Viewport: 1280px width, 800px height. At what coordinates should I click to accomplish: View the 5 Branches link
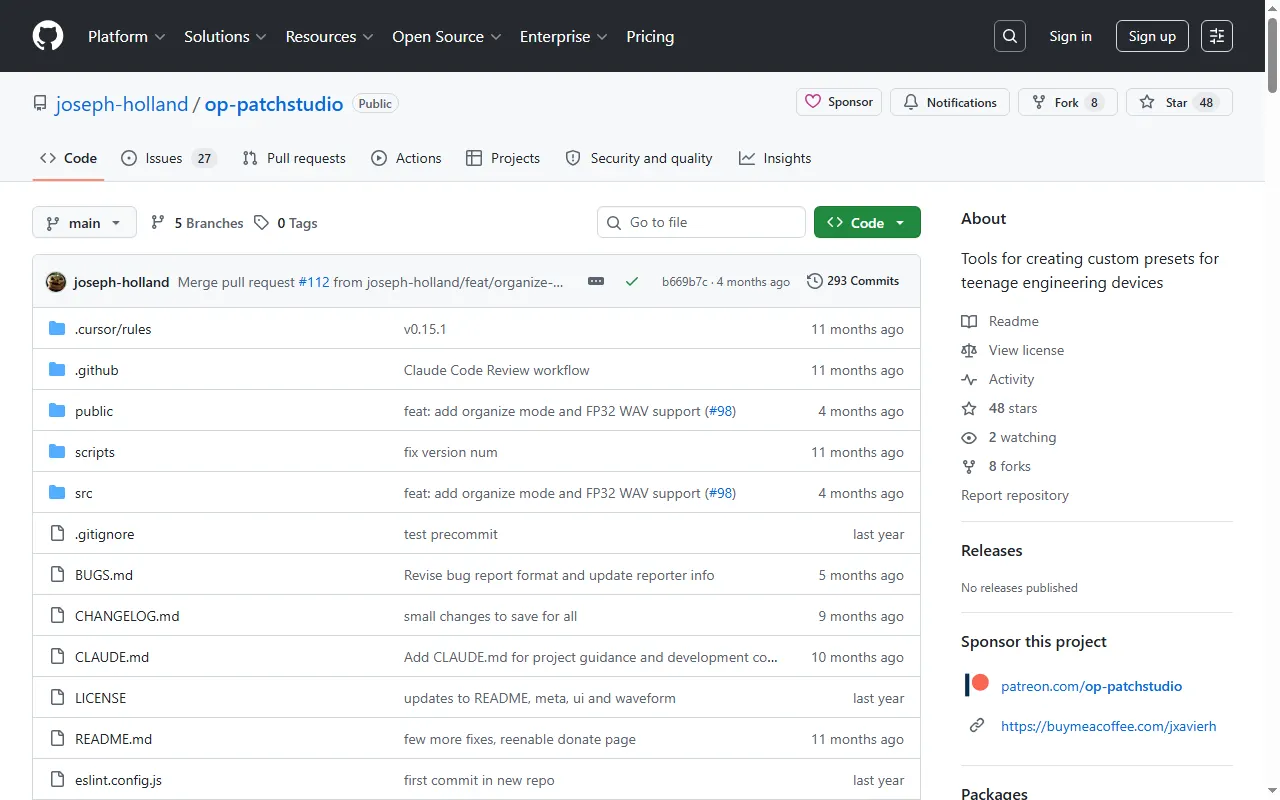coord(197,223)
